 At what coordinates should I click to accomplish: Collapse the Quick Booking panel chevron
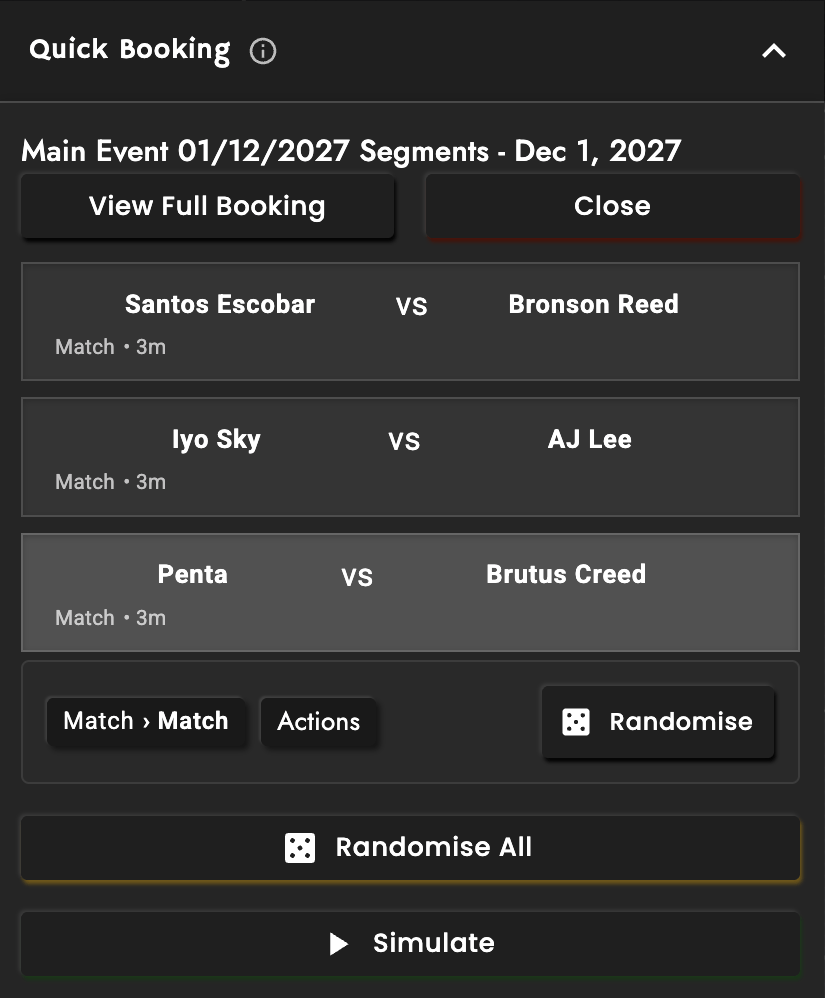[774, 51]
